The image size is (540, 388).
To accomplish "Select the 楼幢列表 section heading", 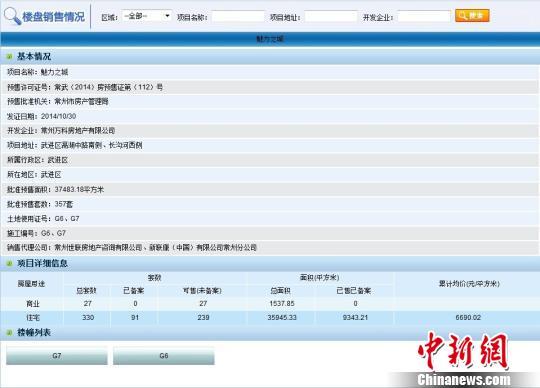I will 34,333.
